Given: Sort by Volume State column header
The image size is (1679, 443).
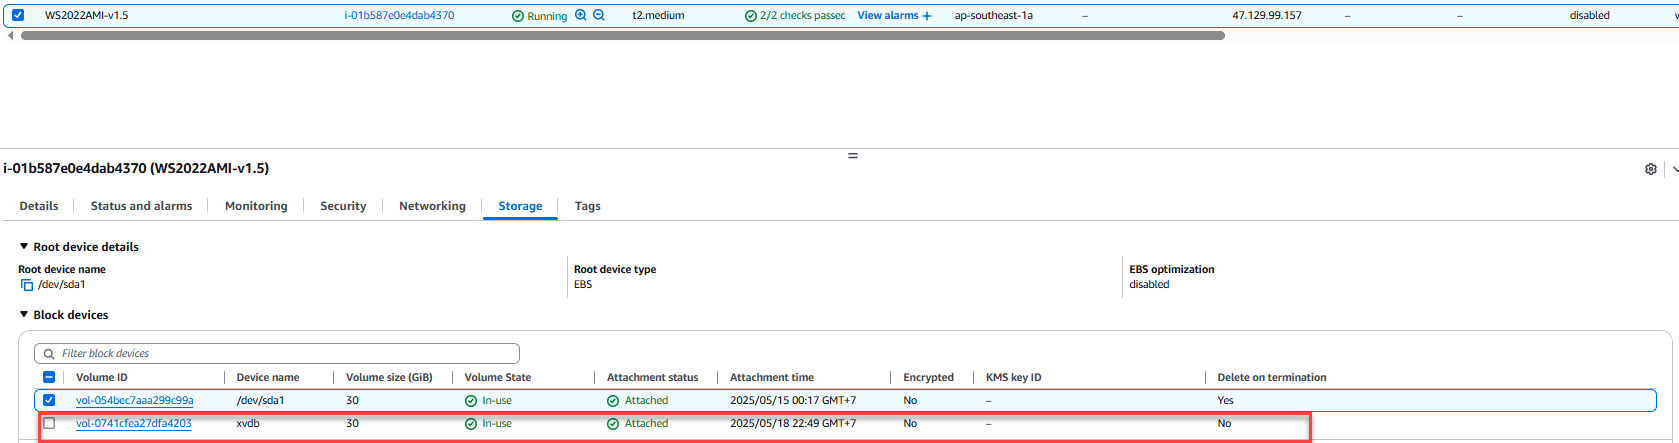Looking at the screenshot, I should (498, 377).
